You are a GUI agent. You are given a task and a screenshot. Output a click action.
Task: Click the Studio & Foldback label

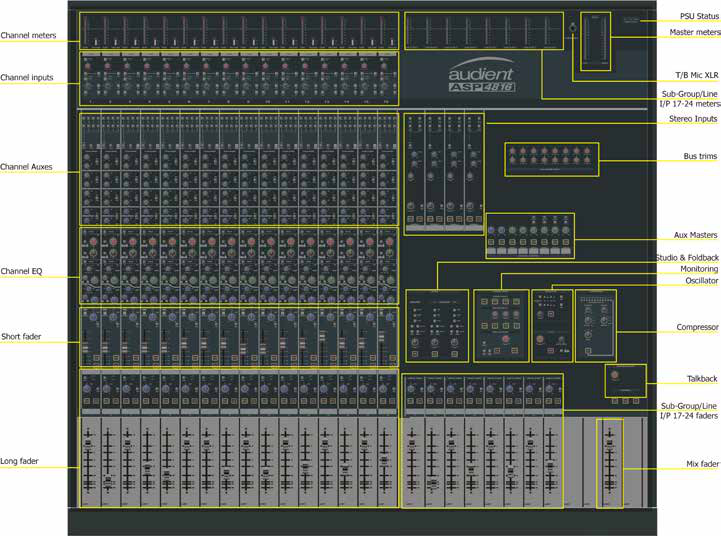687,257
